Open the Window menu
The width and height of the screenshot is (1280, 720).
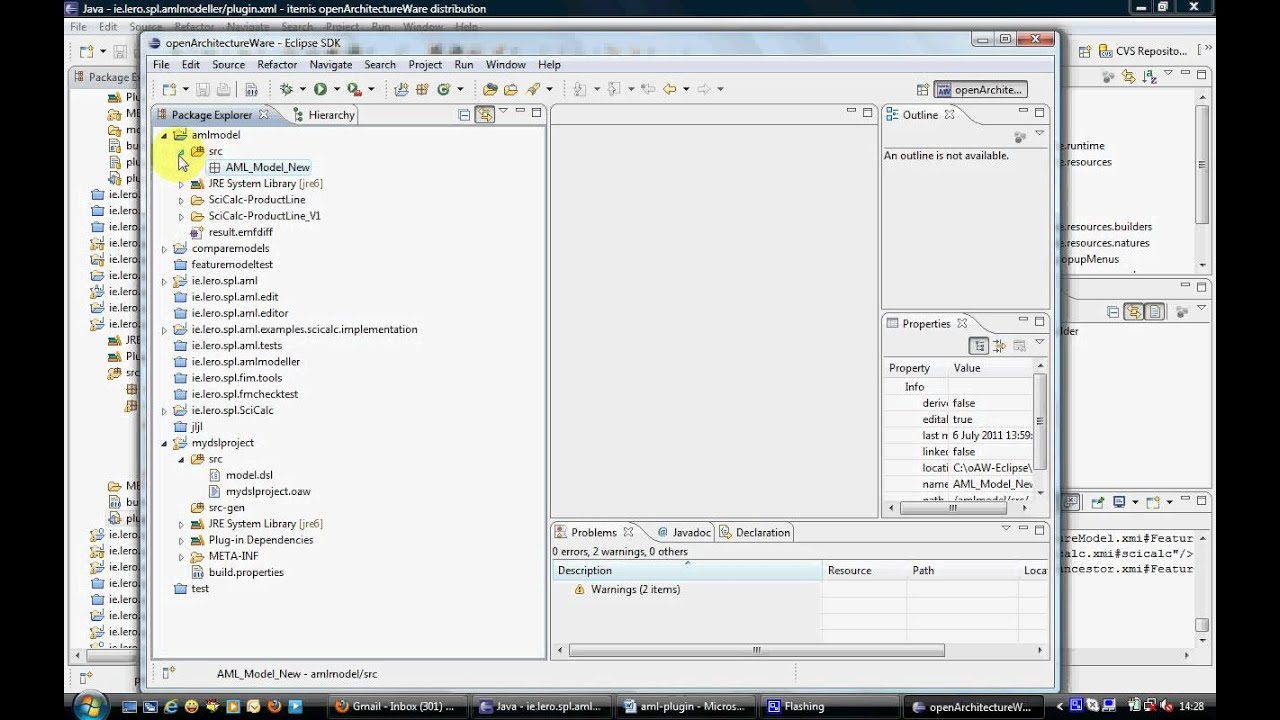[506, 64]
